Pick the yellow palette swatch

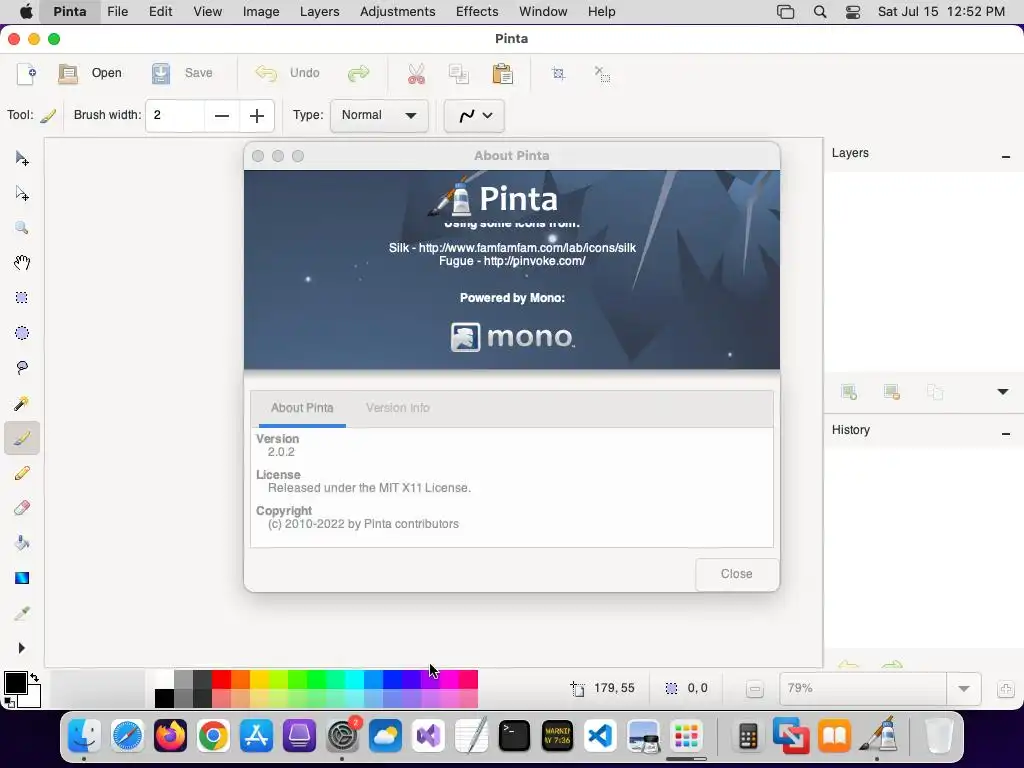point(259,679)
